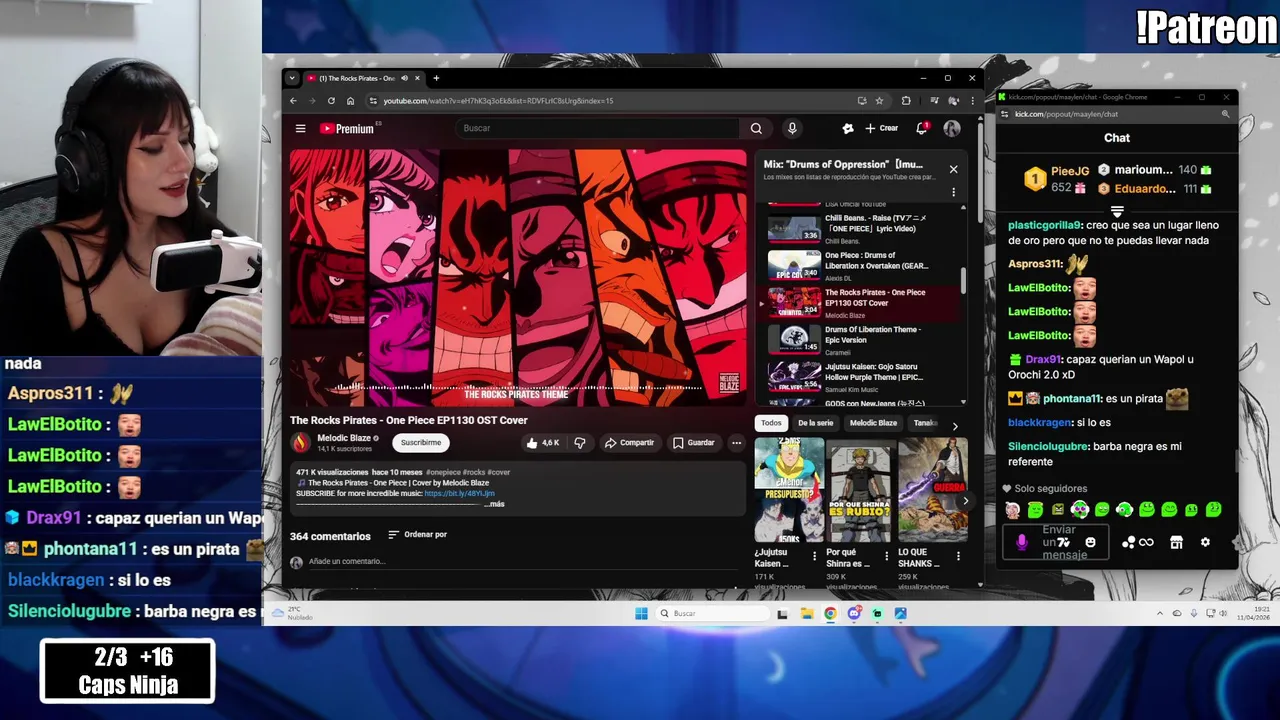The height and width of the screenshot is (720, 1280).
Task: Open Discord from the taskbar
Action: 854,614
